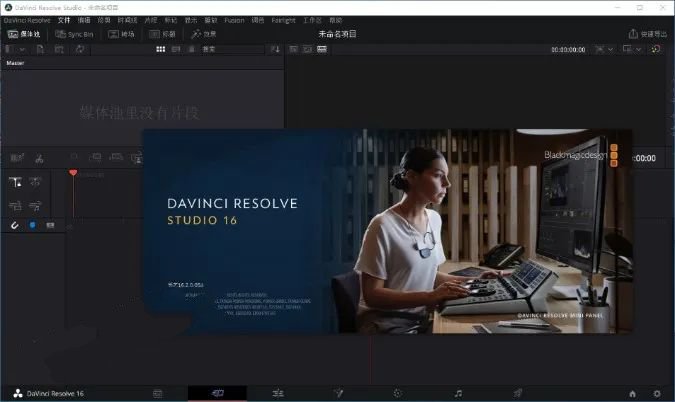Image resolution: width=675 pixels, height=402 pixels.
Task: Click the viewer timecode 00:00:00:00
Action: pyautogui.click(x=568, y=49)
